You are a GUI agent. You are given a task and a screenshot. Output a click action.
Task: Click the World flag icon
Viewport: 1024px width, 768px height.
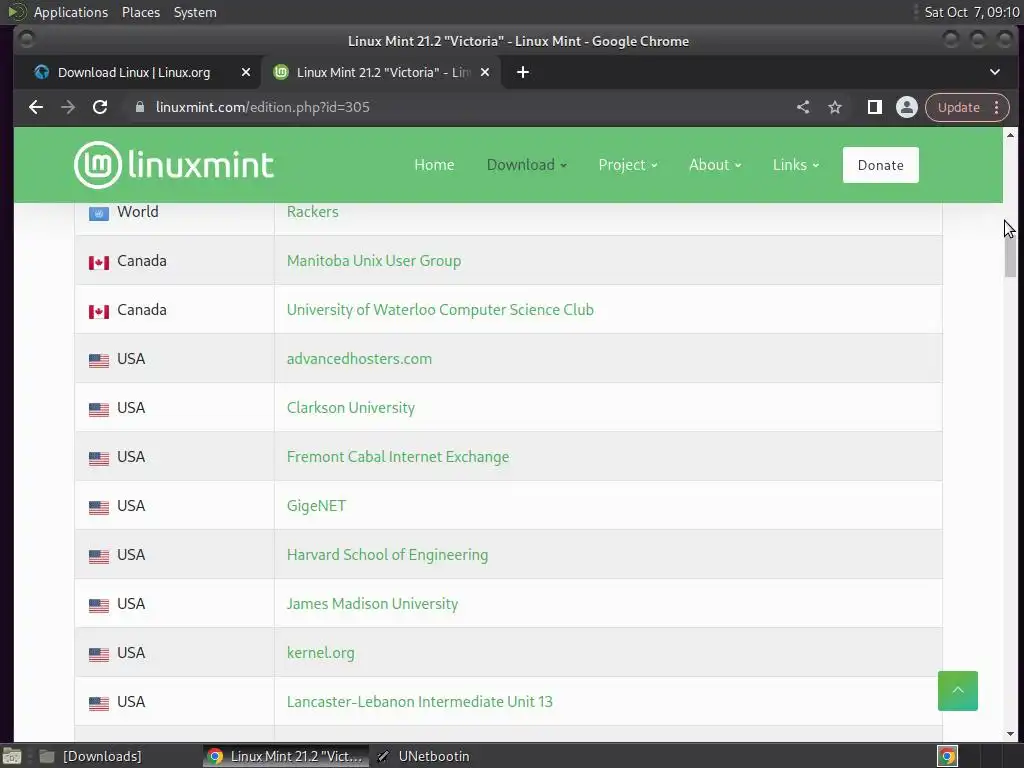point(99,213)
